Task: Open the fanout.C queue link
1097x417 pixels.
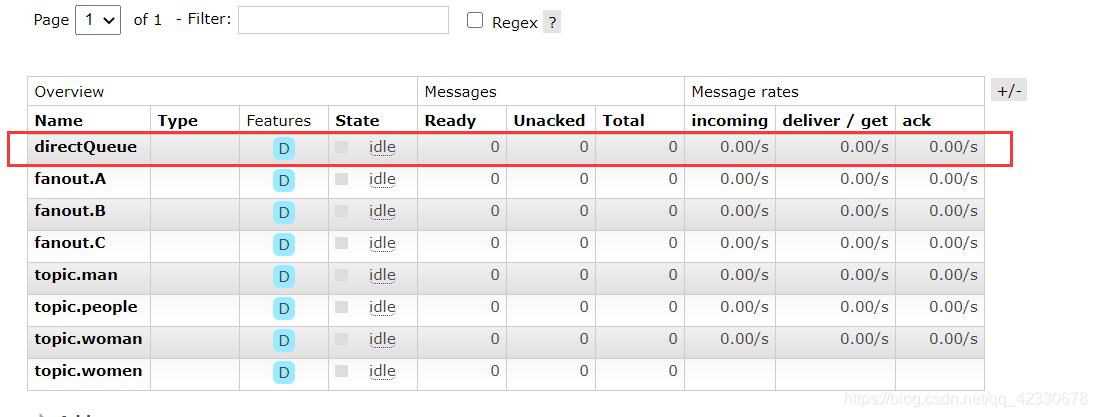Action: pos(70,243)
